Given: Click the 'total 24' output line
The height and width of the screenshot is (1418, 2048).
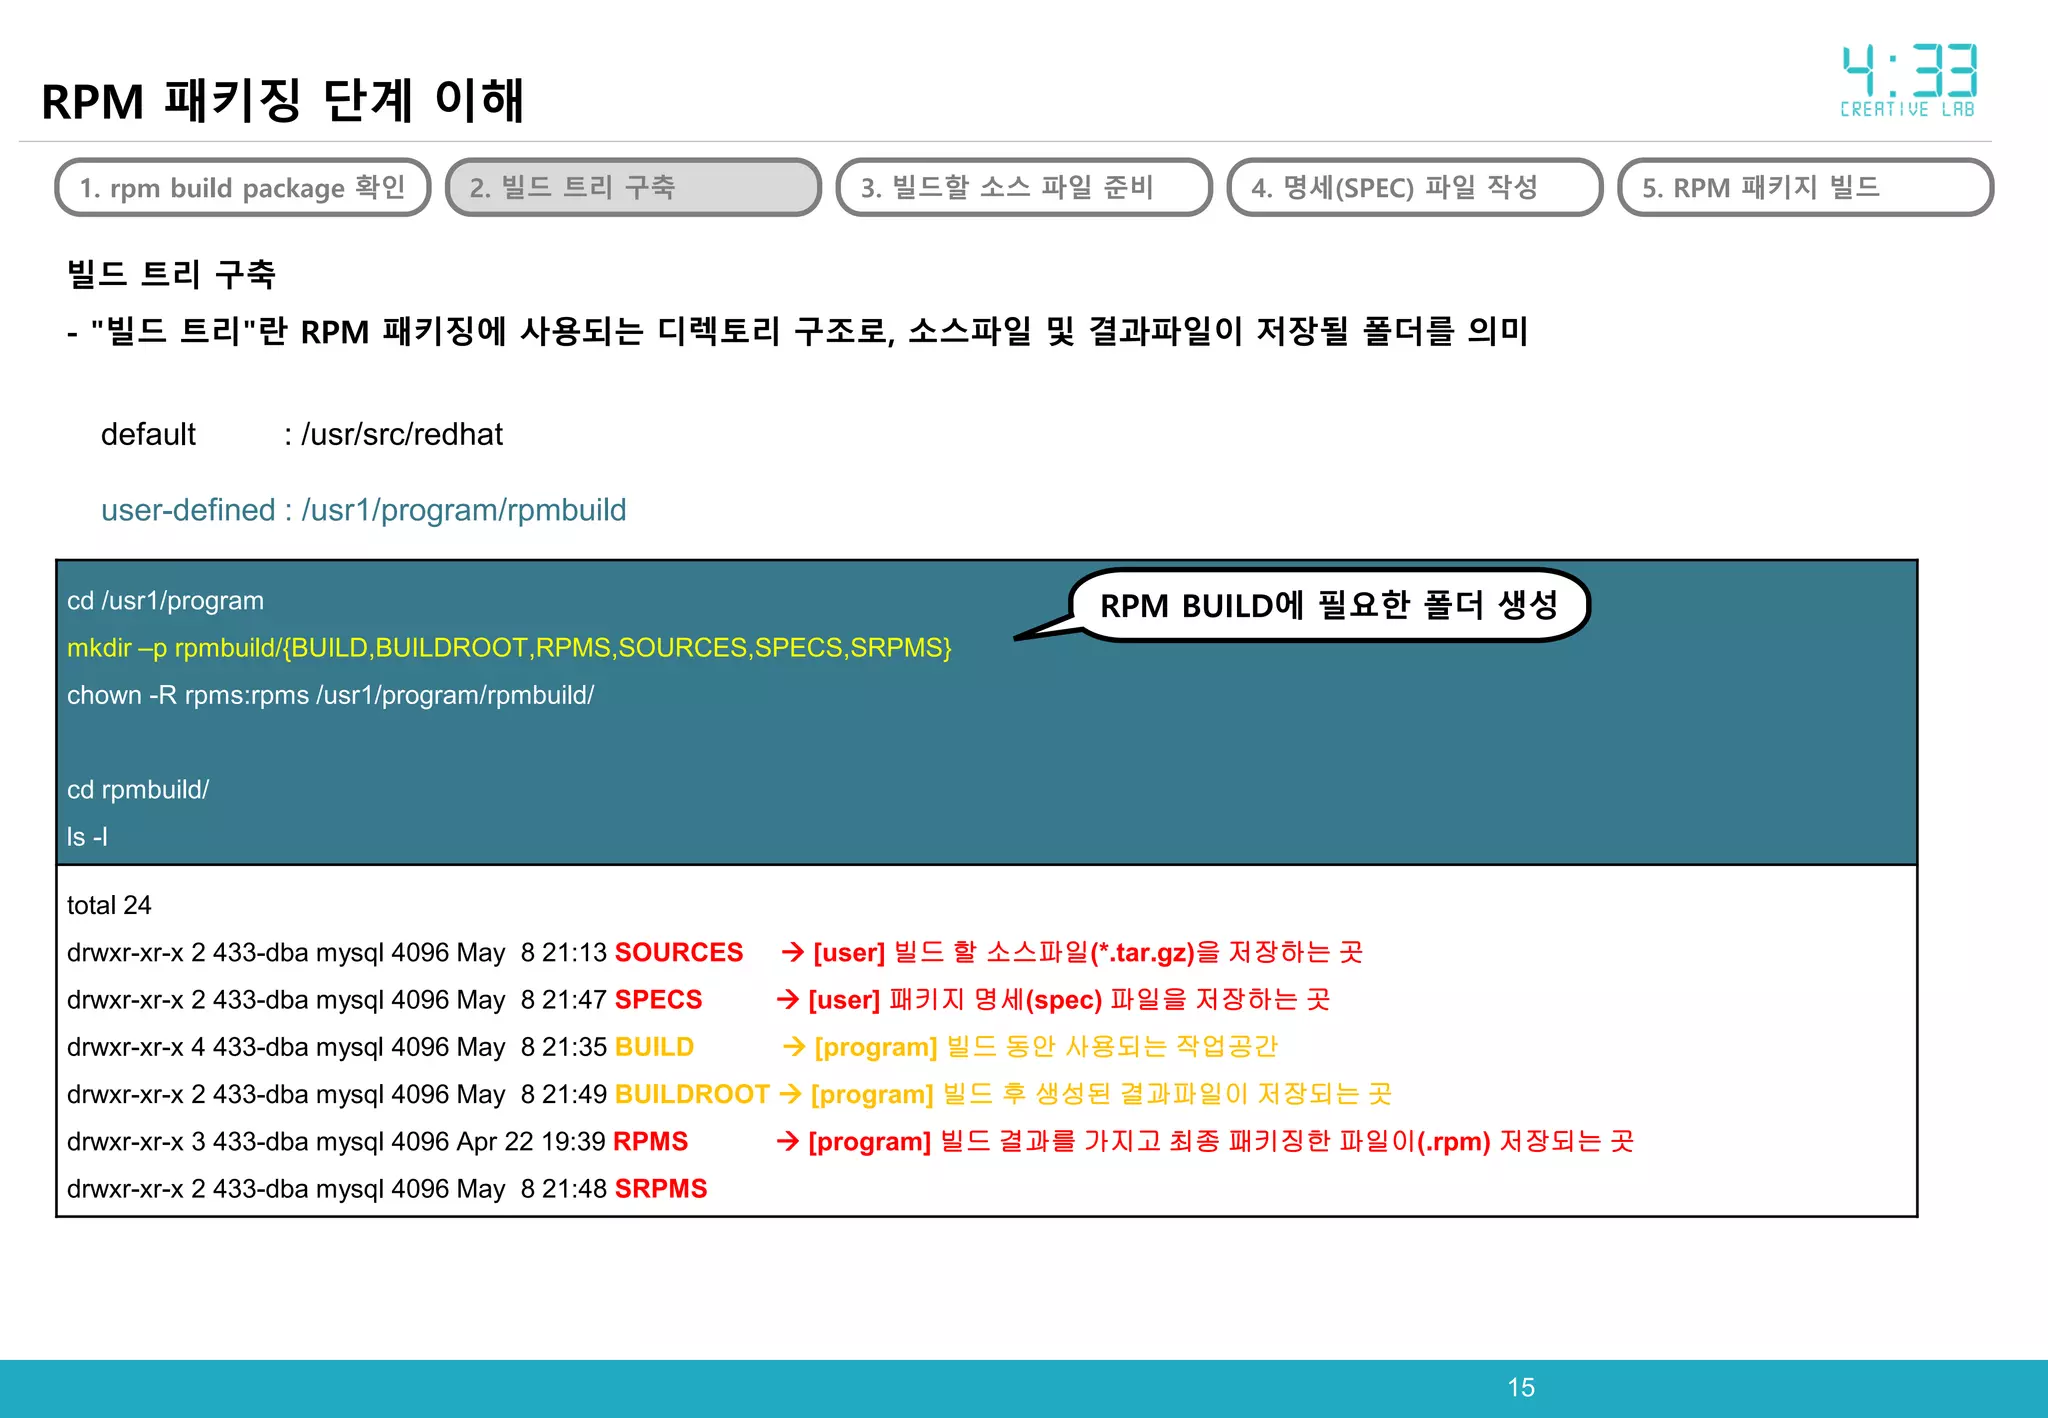Looking at the screenshot, I should coord(109,905).
